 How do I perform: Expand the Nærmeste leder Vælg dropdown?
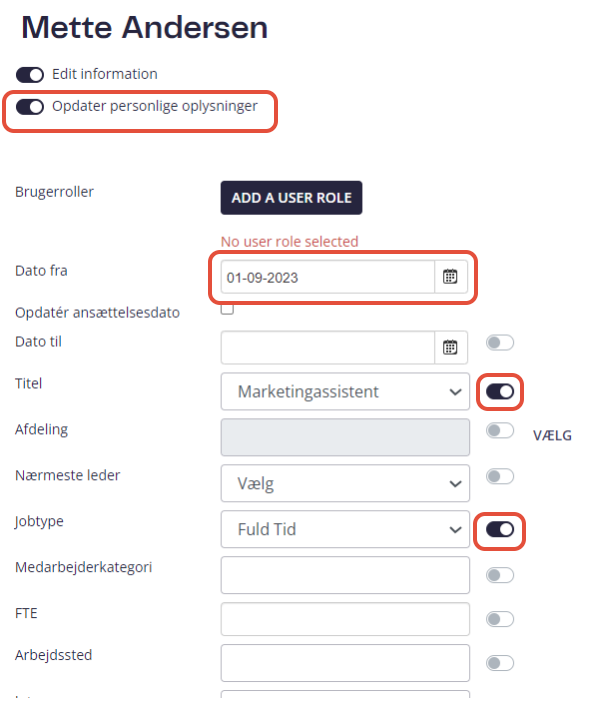click(x=345, y=483)
